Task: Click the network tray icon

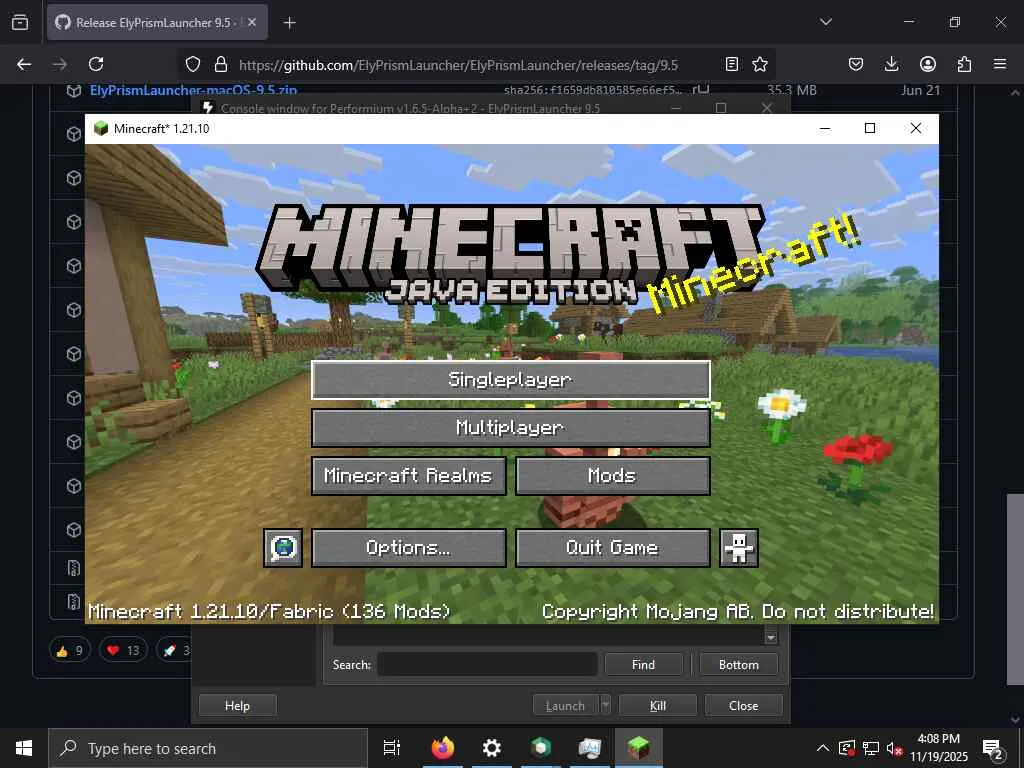Action: [x=871, y=748]
